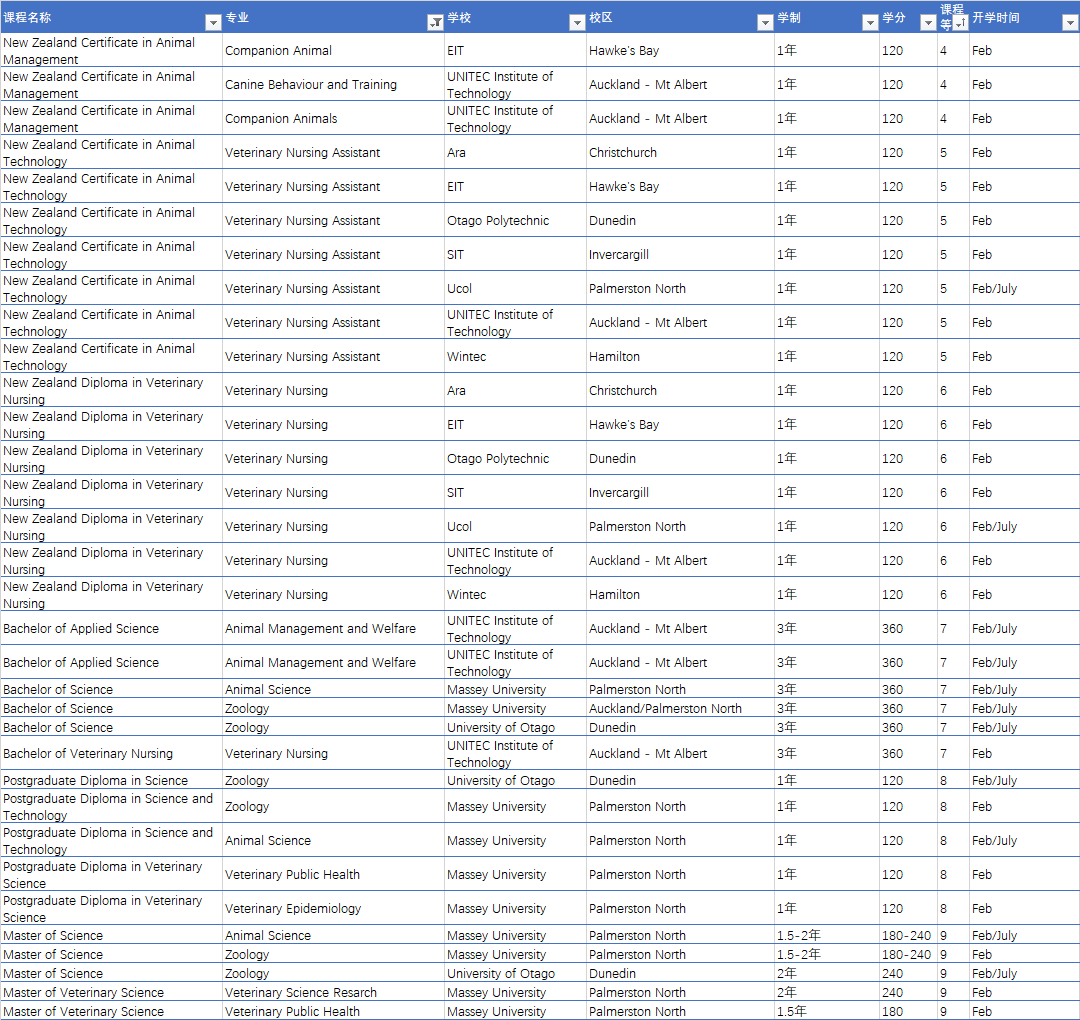The width and height of the screenshot is (1080, 1020).
Task: Open the 课程名称 column filter dropdown
Action: 214,23
